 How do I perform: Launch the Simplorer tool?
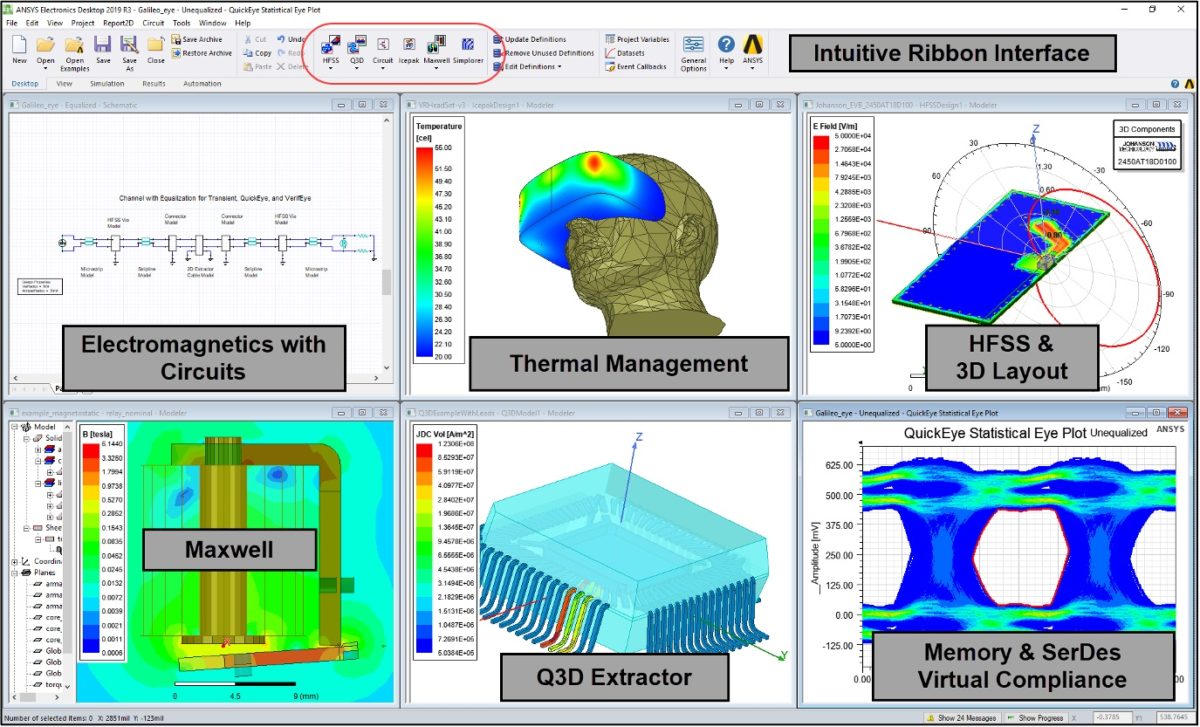pyautogui.click(x=469, y=45)
